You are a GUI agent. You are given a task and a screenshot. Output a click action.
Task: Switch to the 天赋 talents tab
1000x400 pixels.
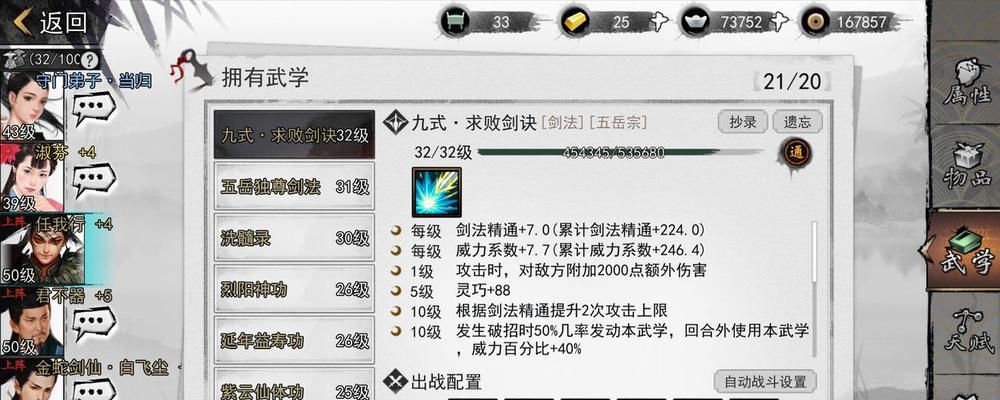[x=967, y=332]
